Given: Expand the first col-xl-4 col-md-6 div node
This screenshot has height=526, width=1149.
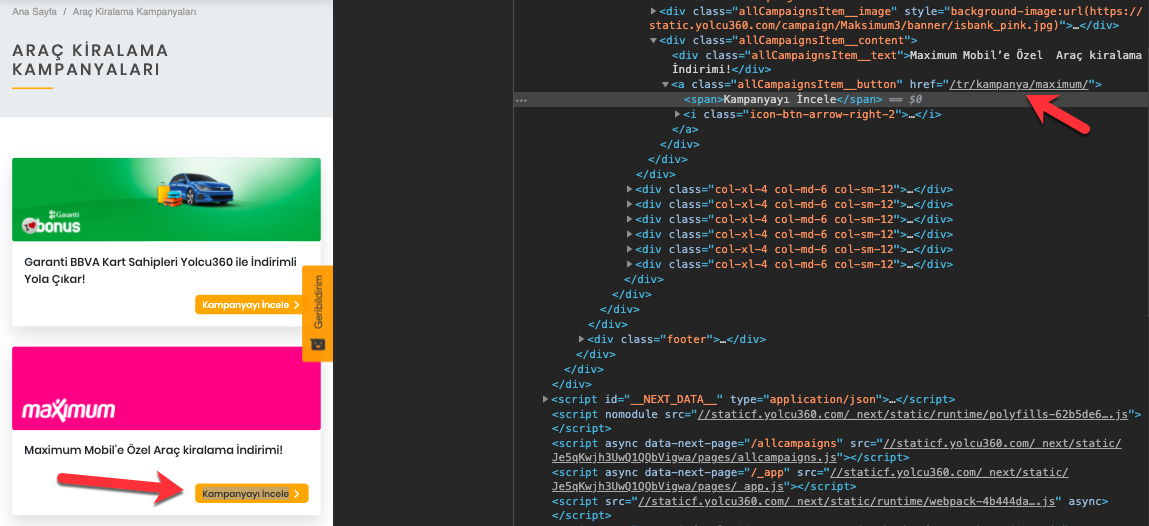Looking at the screenshot, I should click(x=629, y=189).
